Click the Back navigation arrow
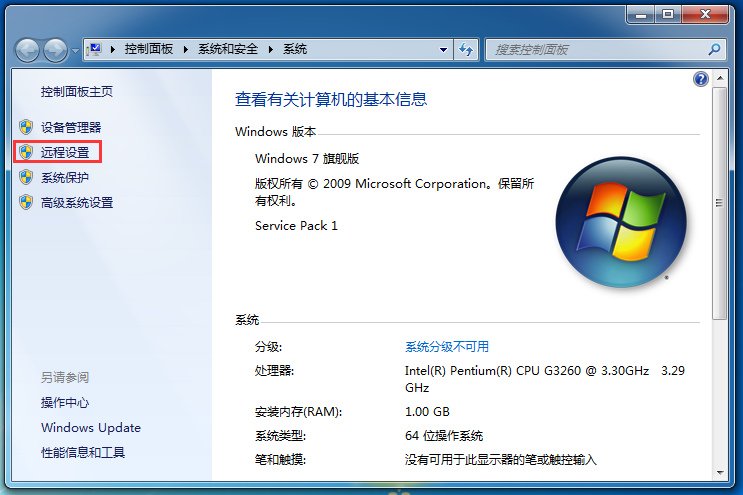The width and height of the screenshot is (743, 495). click(27, 50)
